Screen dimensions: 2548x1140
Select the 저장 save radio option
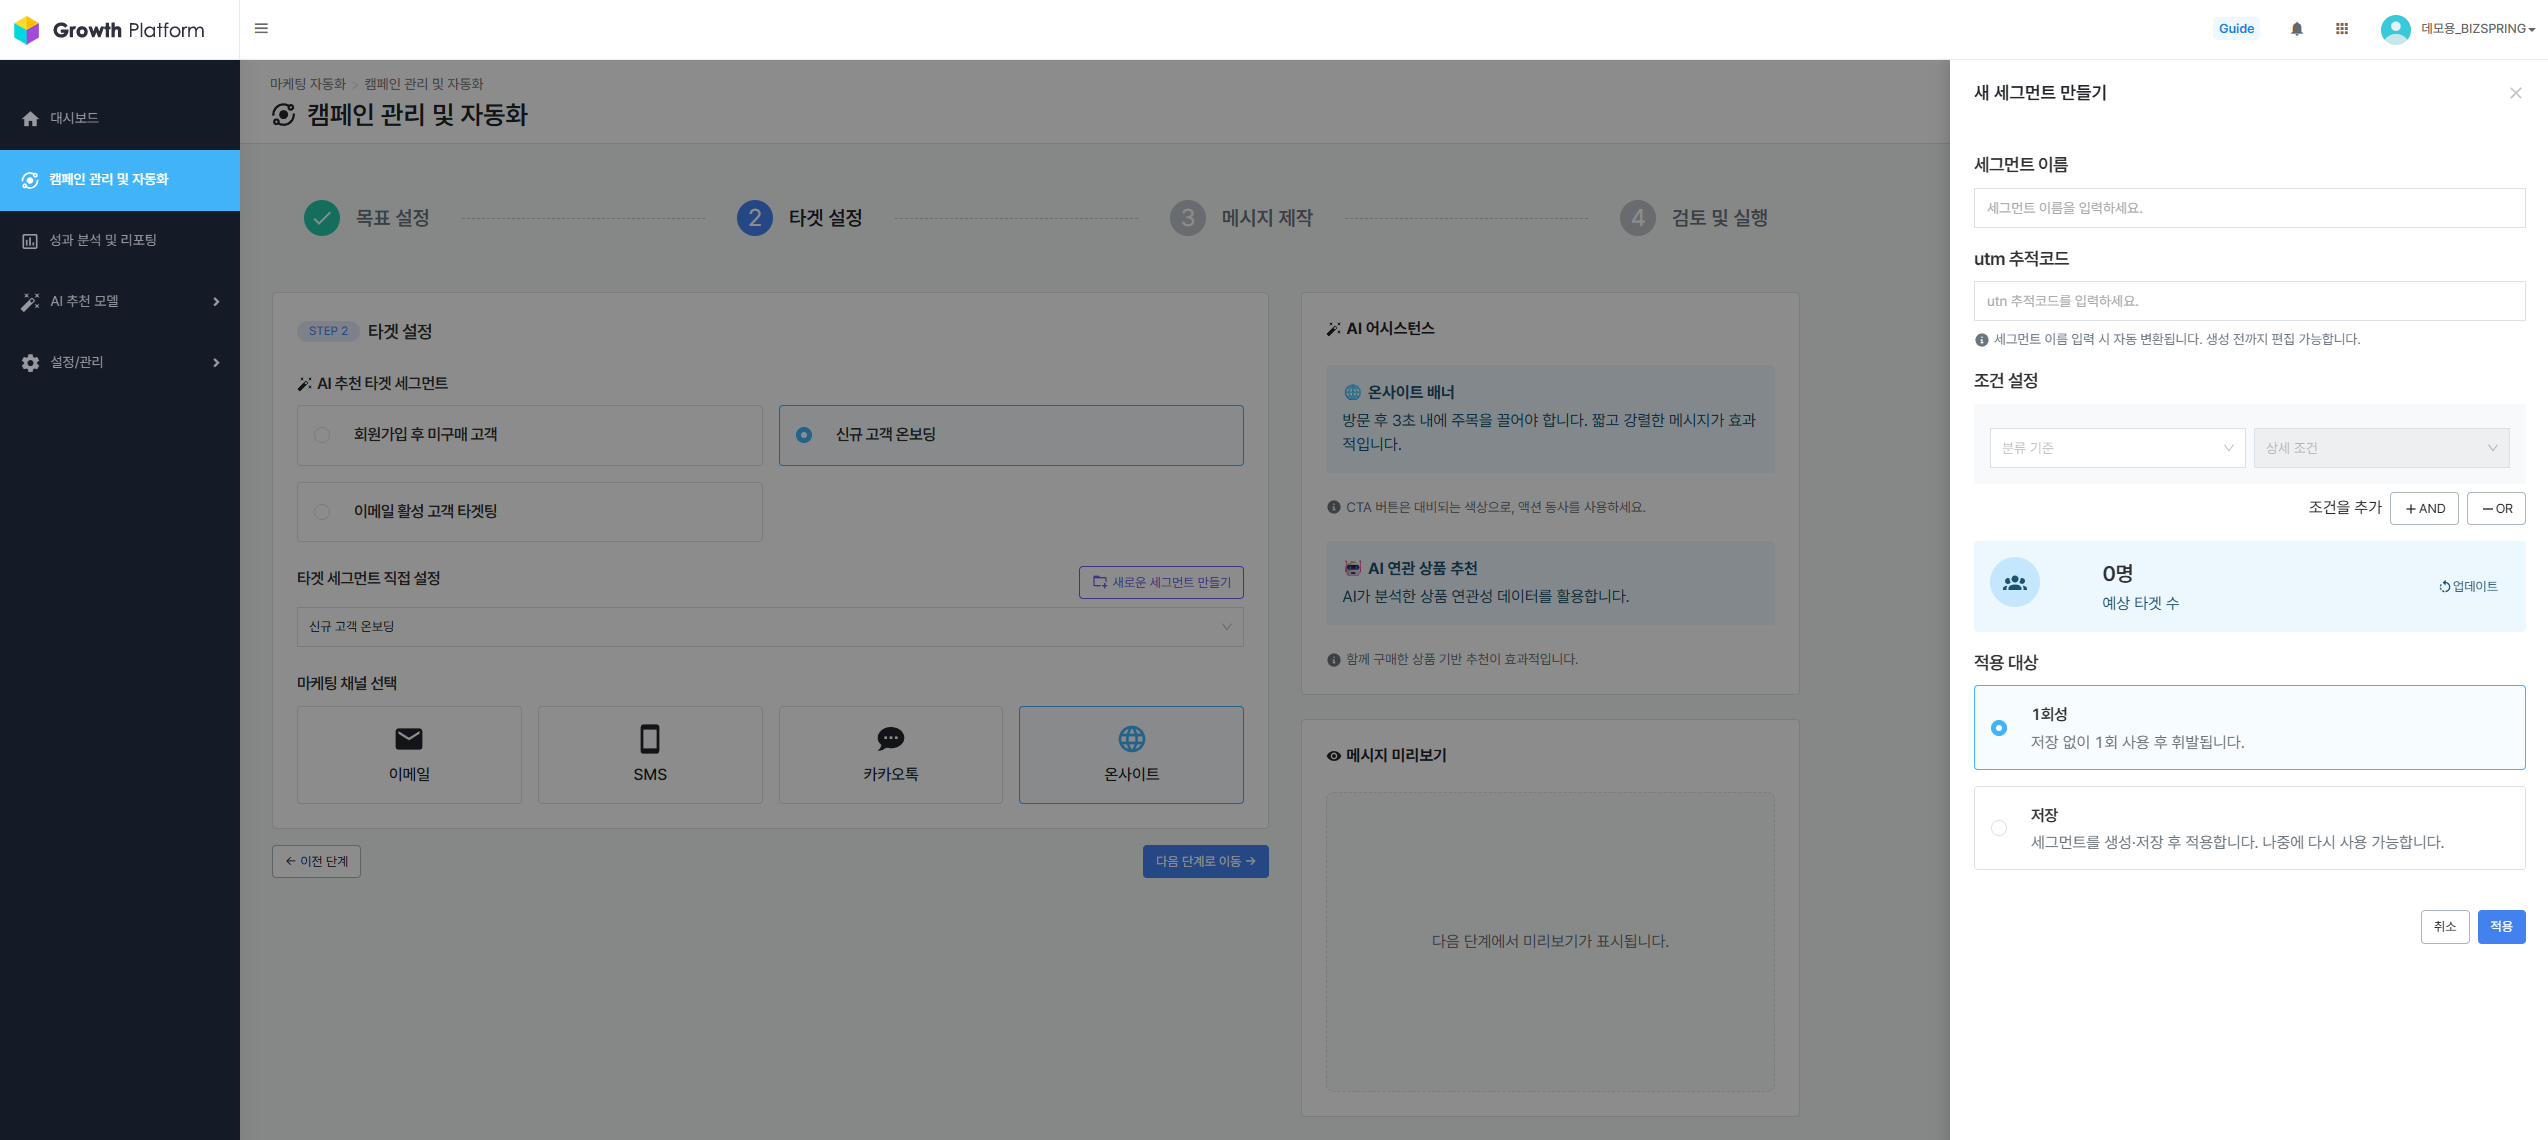point(1998,828)
